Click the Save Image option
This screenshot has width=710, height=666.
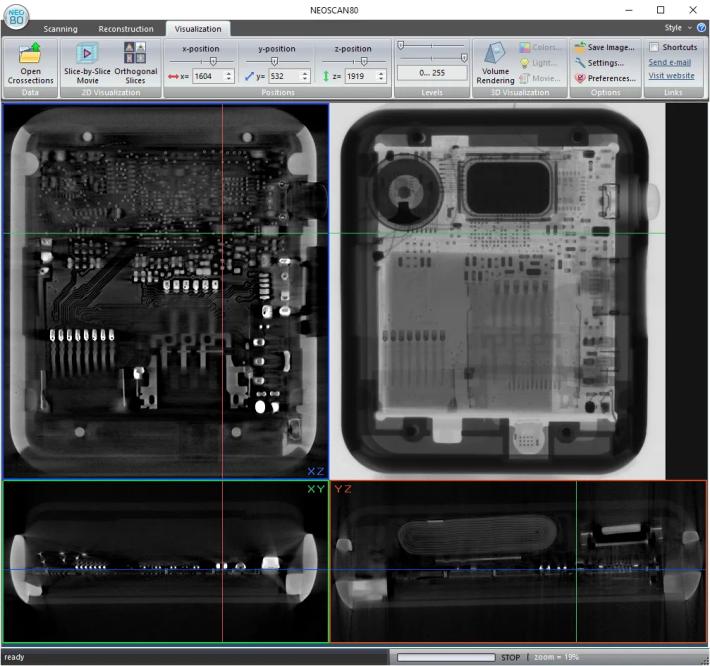604,47
